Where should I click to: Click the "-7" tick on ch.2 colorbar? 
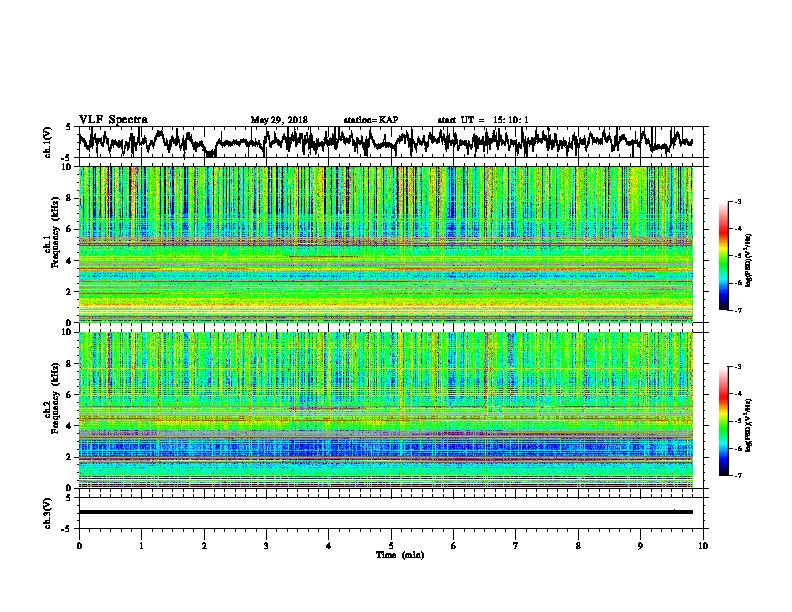click(738, 476)
